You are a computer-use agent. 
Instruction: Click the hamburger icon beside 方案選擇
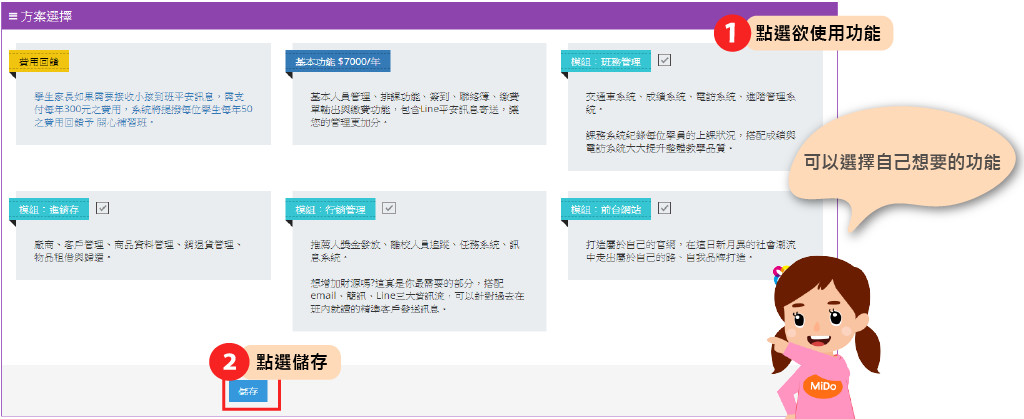point(12,17)
